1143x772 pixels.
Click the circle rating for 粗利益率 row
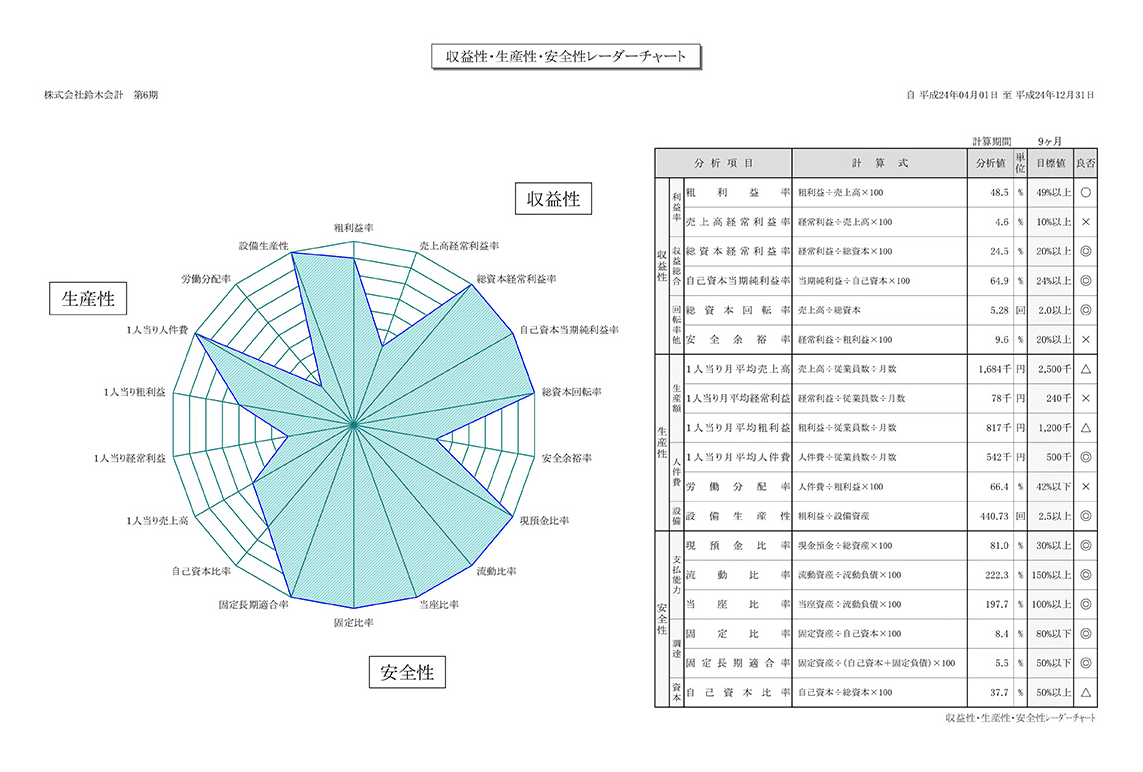point(1085,192)
